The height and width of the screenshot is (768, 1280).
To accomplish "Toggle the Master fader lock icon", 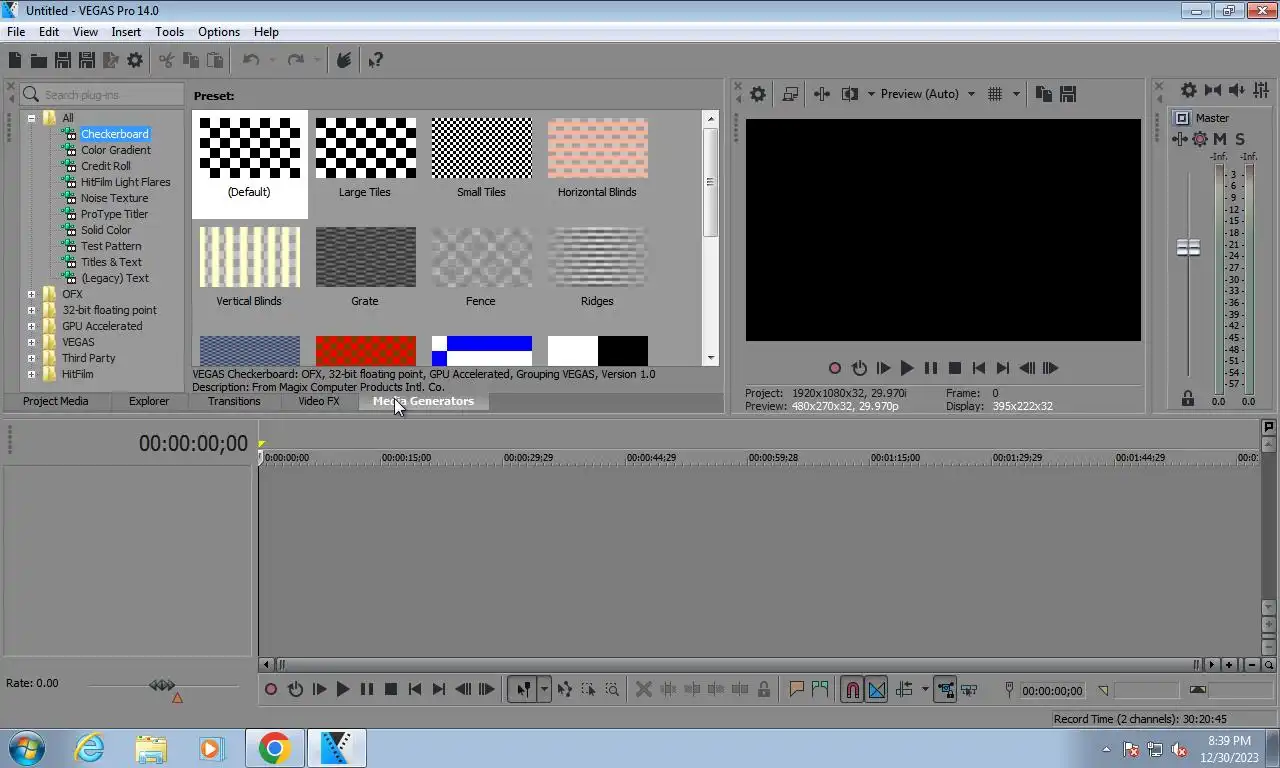I will click(1188, 398).
